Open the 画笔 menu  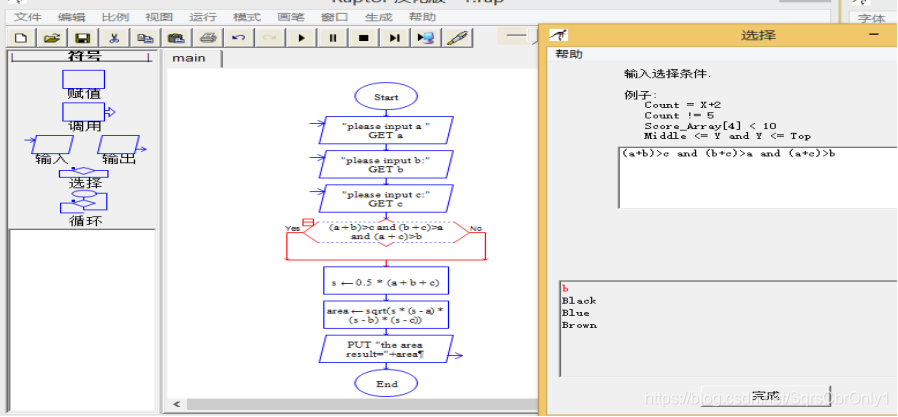pyautogui.click(x=292, y=17)
